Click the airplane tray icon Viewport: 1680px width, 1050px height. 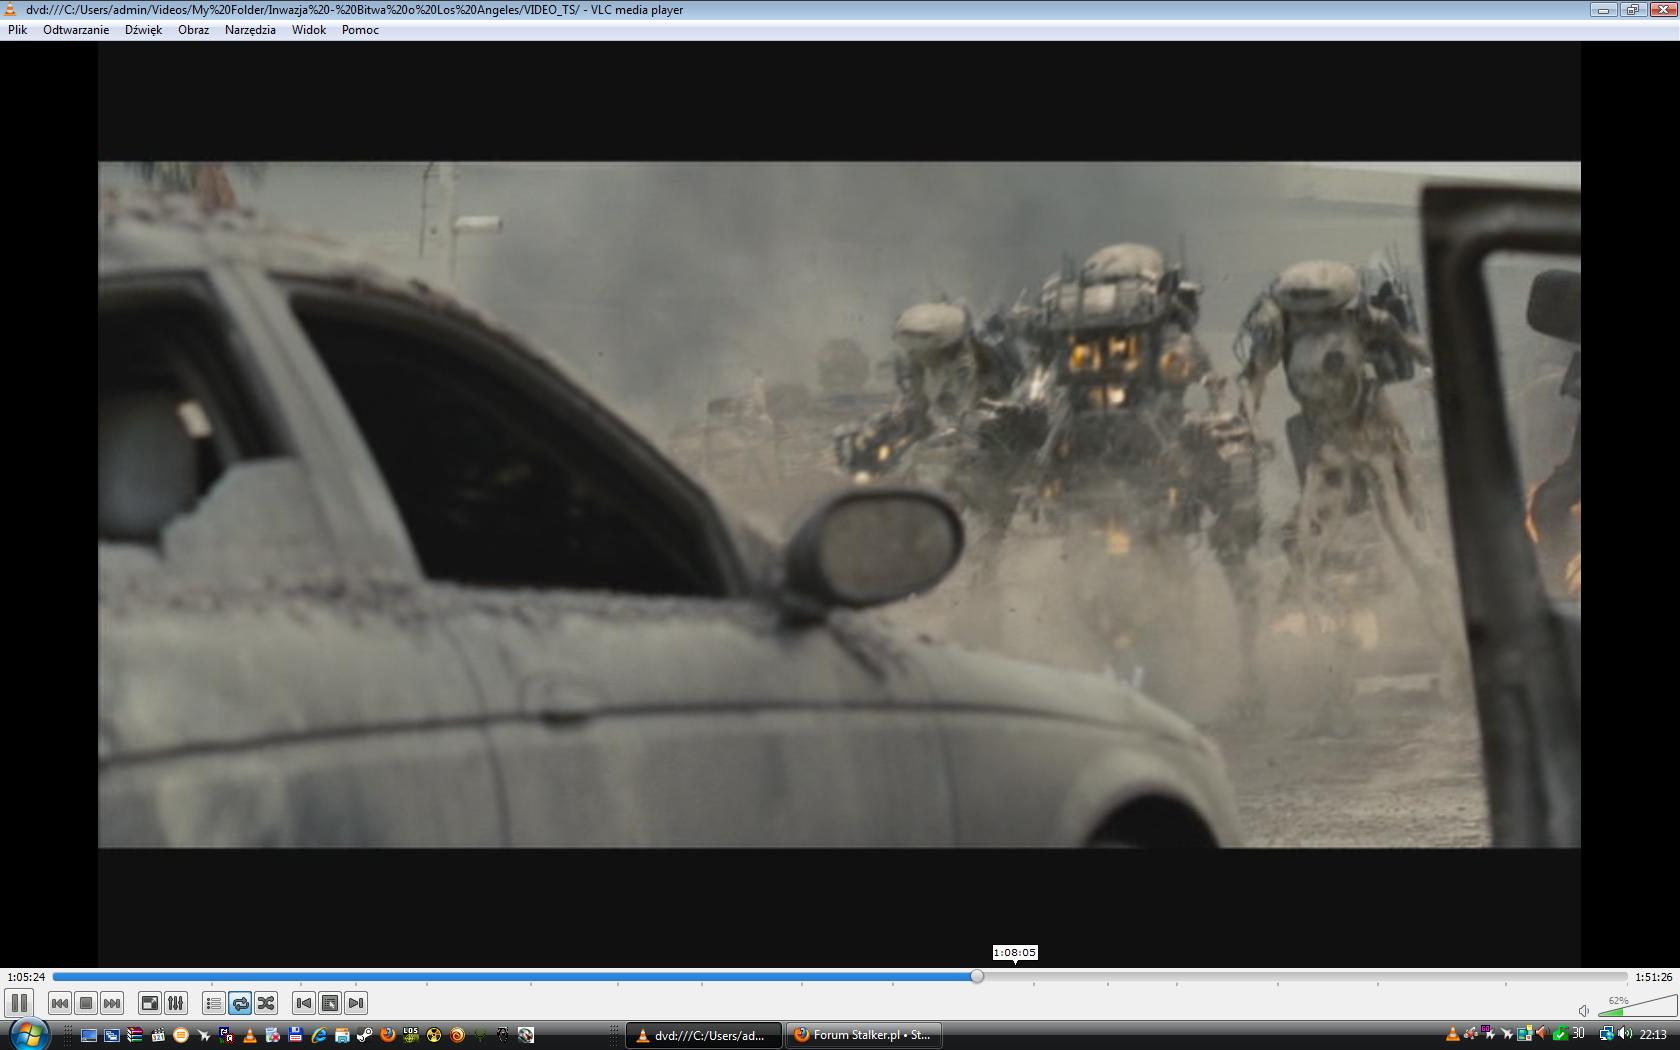[x=1507, y=1035]
